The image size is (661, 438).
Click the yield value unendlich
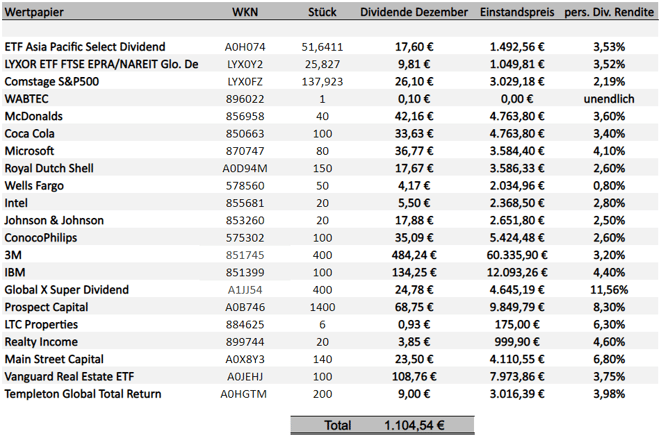pos(609,99)
